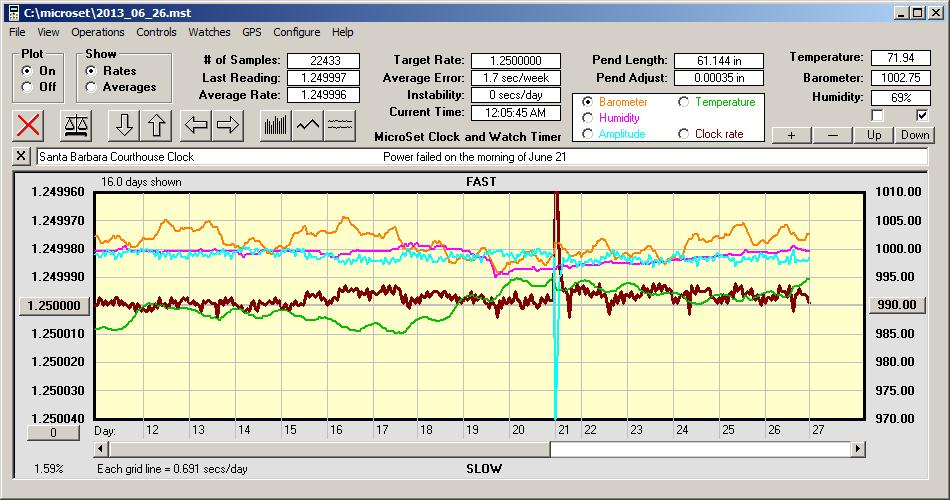Open the Configure menu
Image resolution: width=950 pixels, height=500 pixels.
[297, 32]
